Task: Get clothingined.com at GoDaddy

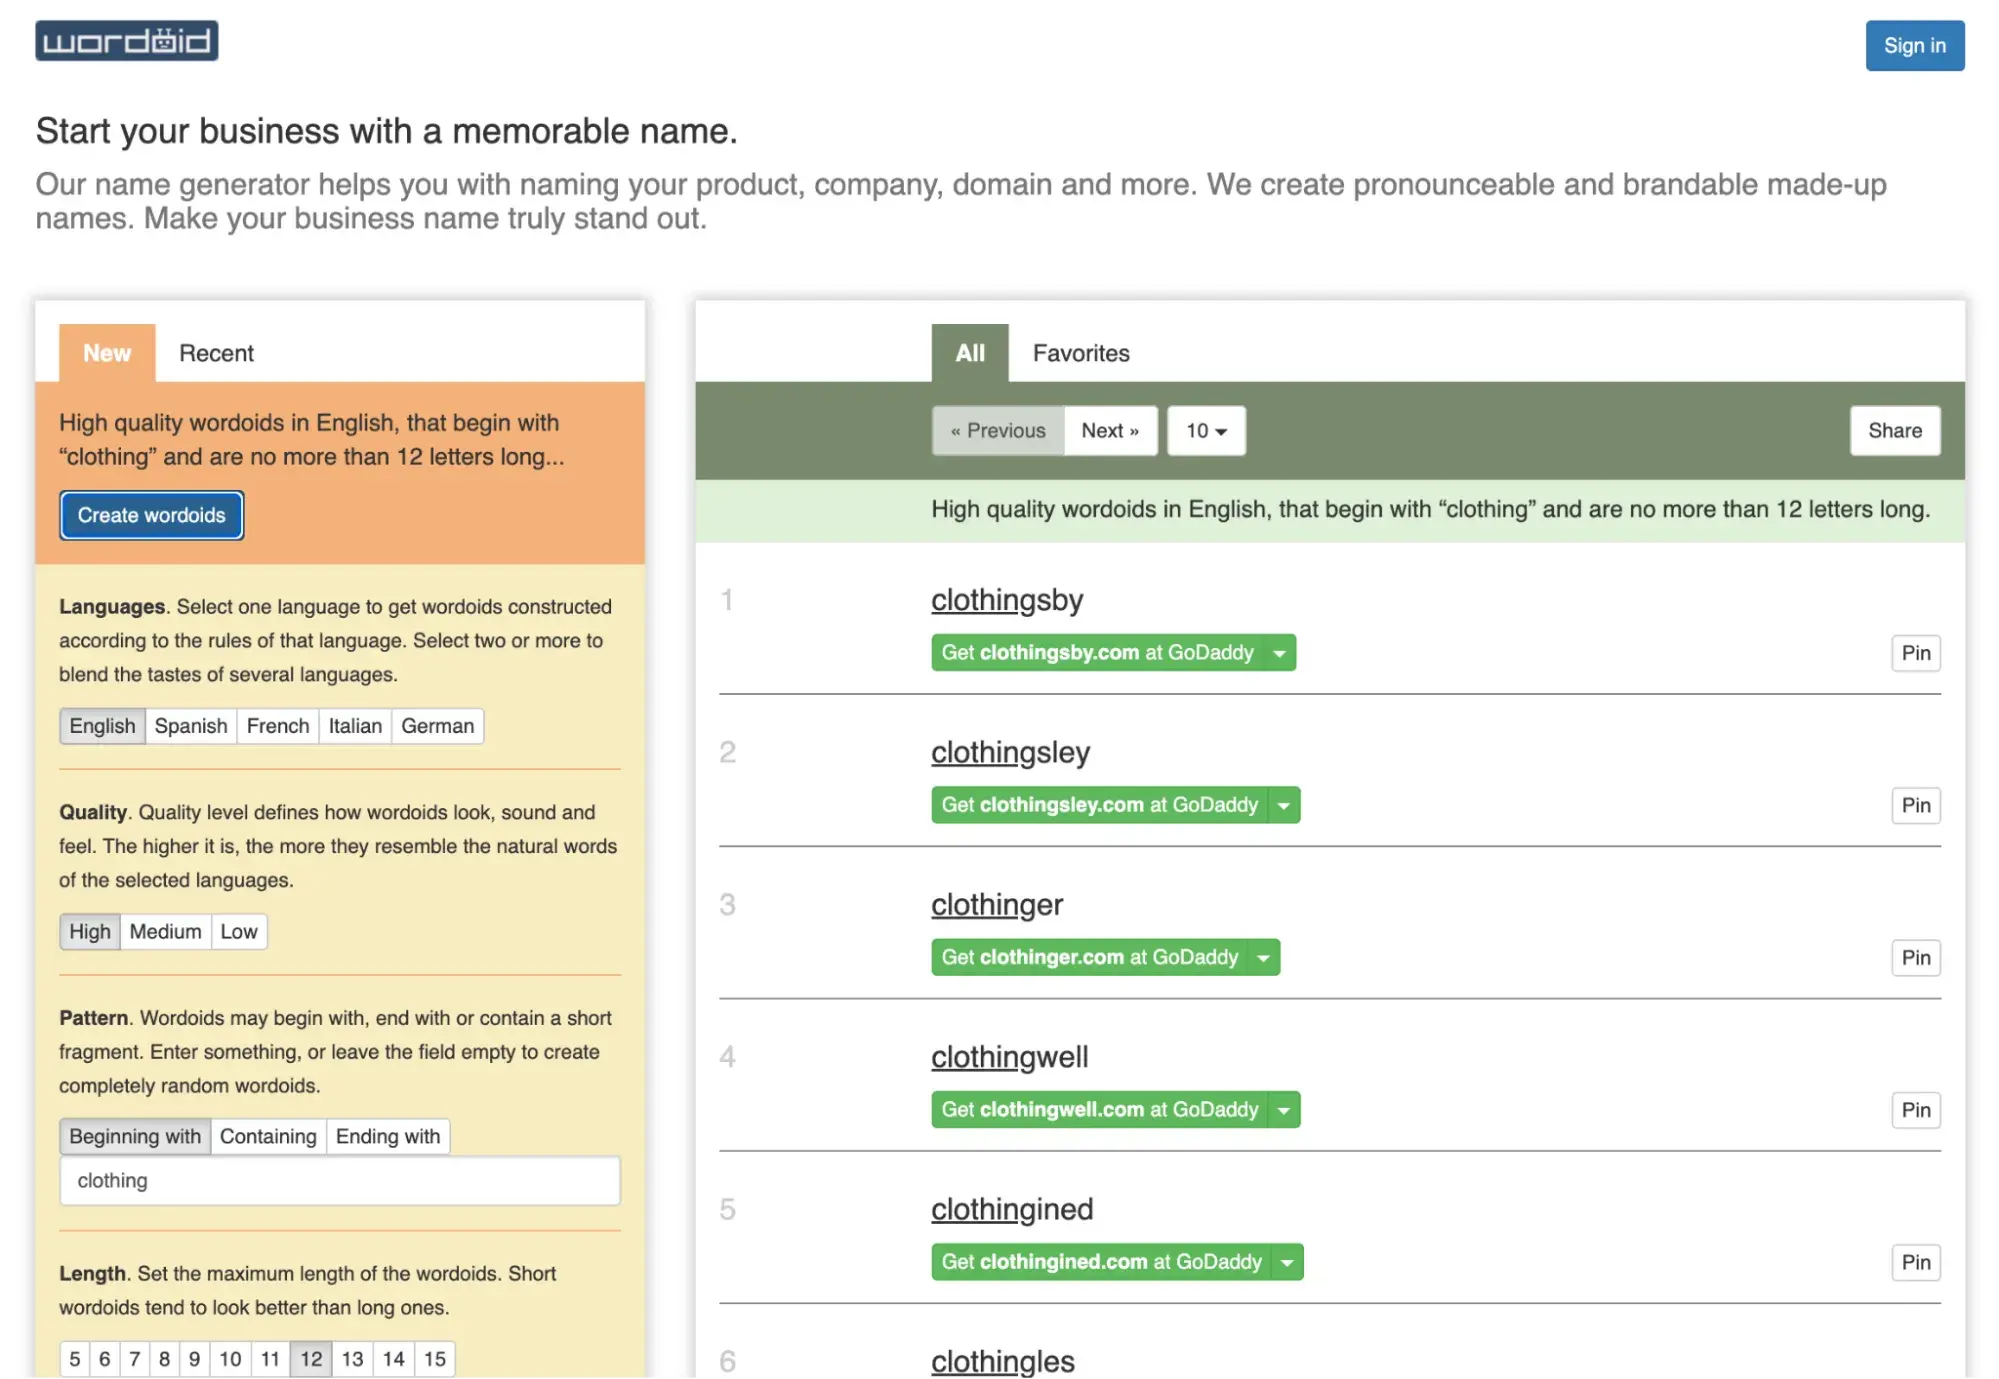Action: [1101, 1262]
